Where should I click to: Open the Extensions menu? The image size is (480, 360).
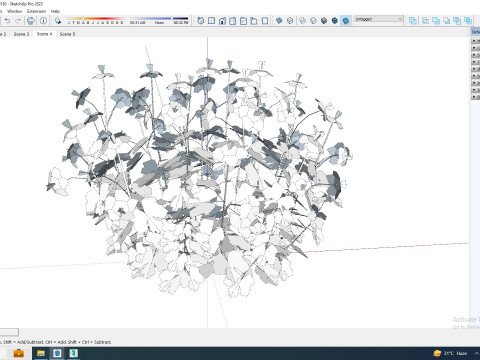[36, 11]
